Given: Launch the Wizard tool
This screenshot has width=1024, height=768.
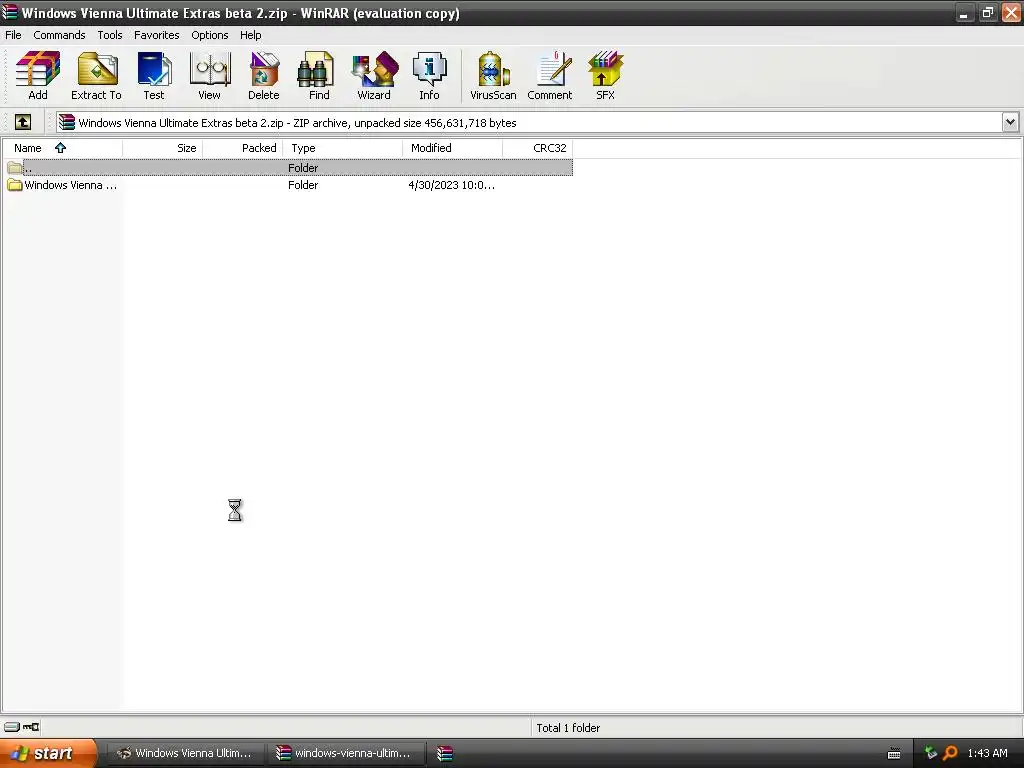Looking at the screenshot, I should pyautogui.click(x=374, y=76).
